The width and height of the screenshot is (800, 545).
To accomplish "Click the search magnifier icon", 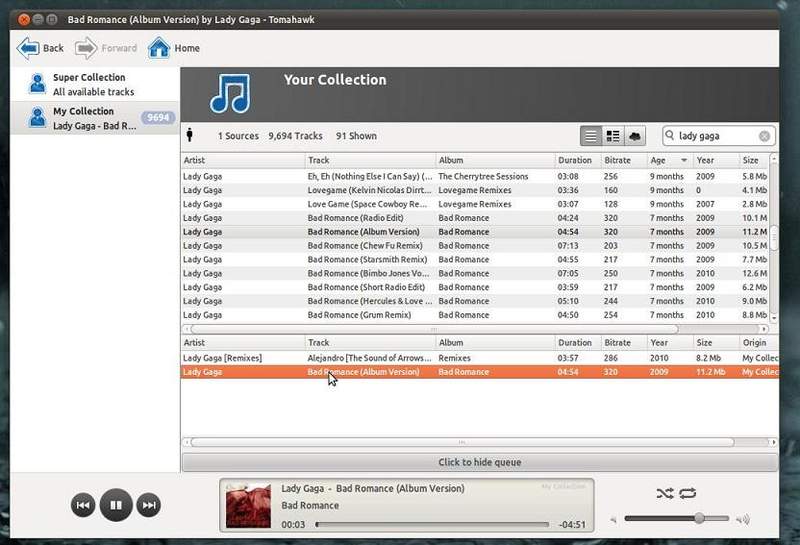I will click(x=670, y=135).
